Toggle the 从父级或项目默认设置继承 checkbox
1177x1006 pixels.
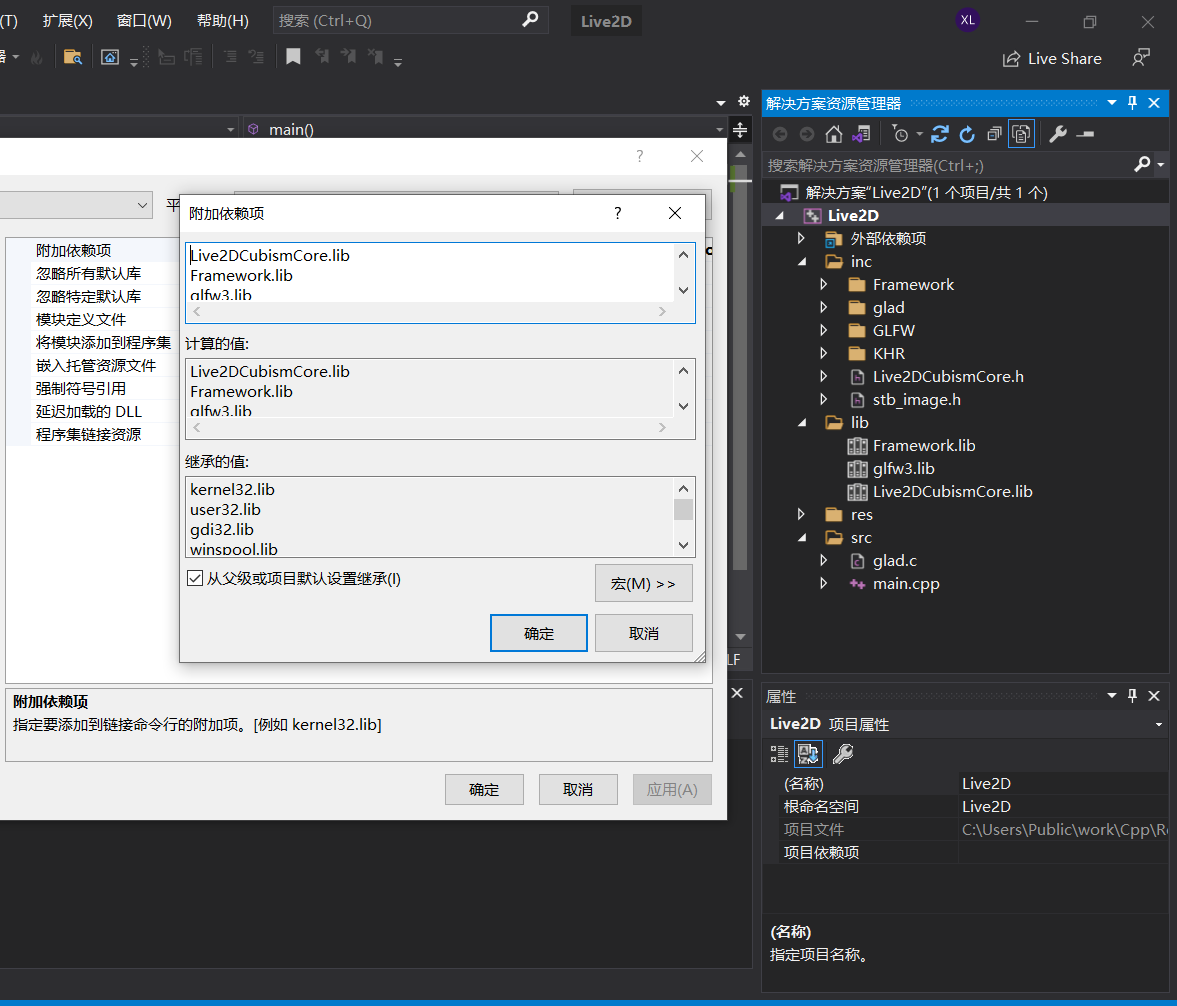point(195,578)
